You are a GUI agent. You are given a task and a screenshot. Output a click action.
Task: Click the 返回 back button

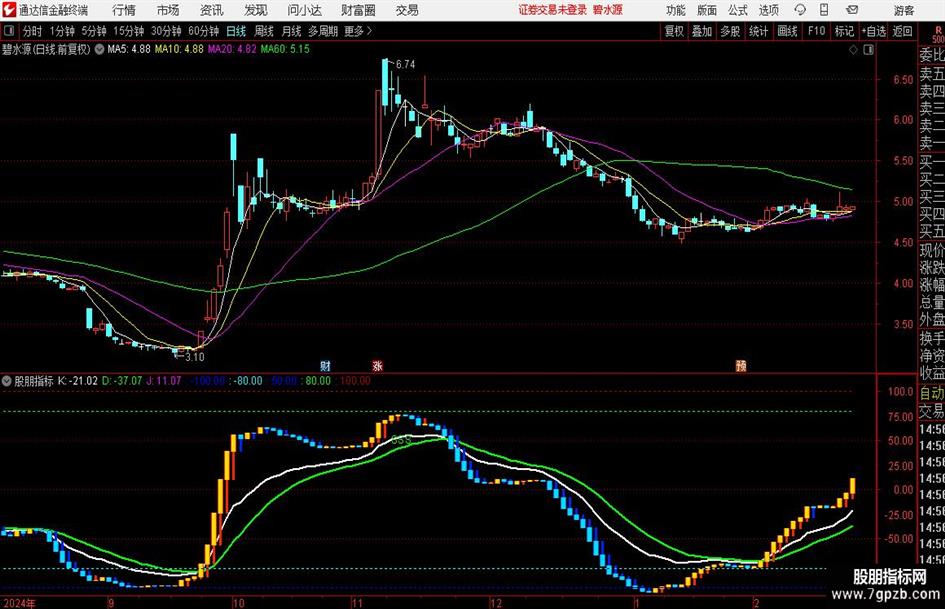point(902,31)
